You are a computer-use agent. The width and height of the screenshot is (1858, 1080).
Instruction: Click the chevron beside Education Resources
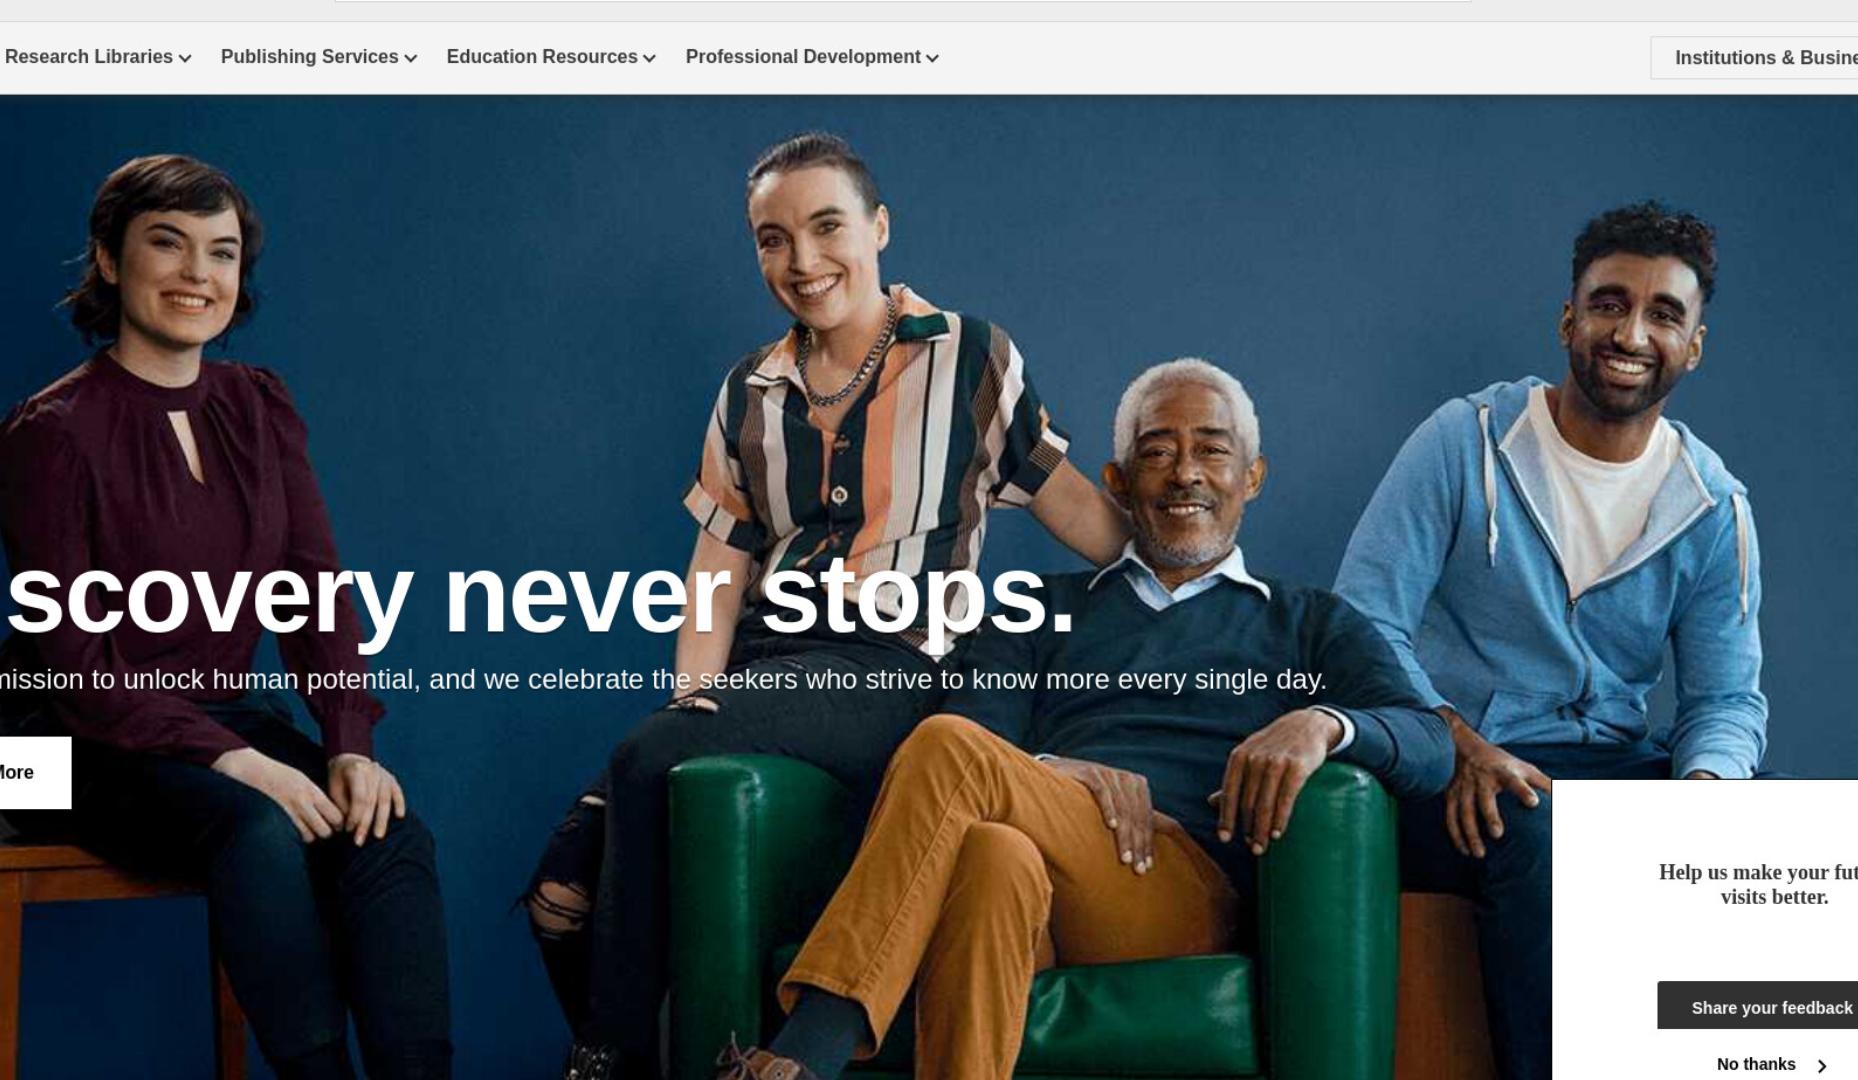tap(650, 59)
